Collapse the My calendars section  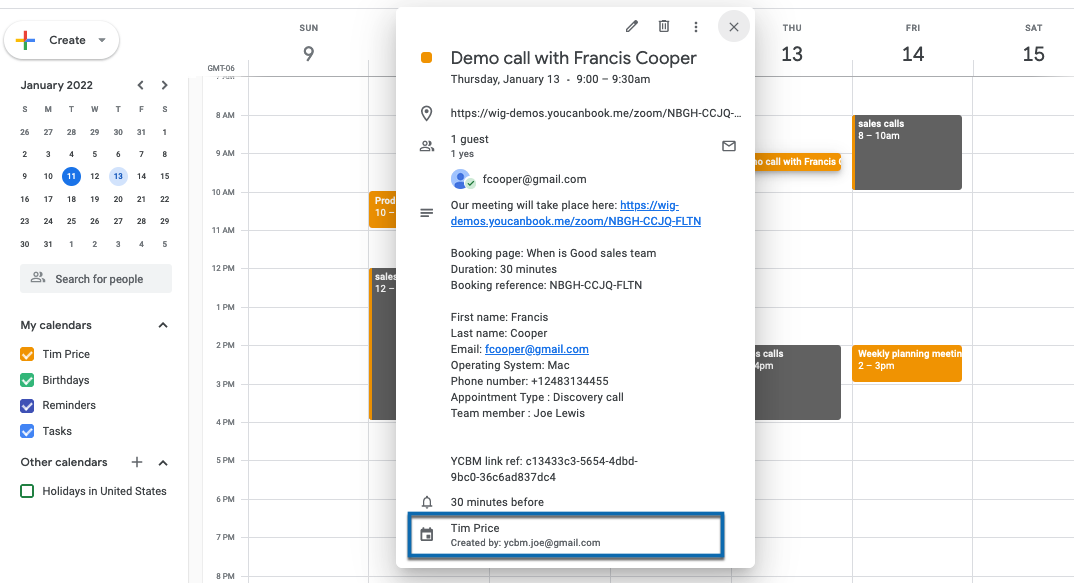click(x=163, y=325)
